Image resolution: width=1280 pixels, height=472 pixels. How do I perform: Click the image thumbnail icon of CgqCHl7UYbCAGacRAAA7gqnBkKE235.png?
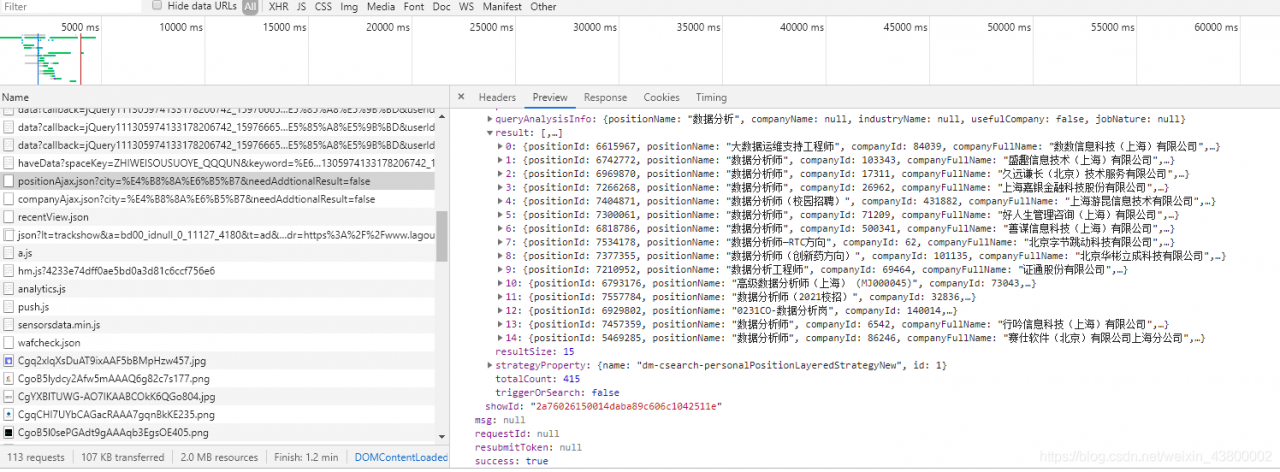pyautogui.click(x=9, y=414)
